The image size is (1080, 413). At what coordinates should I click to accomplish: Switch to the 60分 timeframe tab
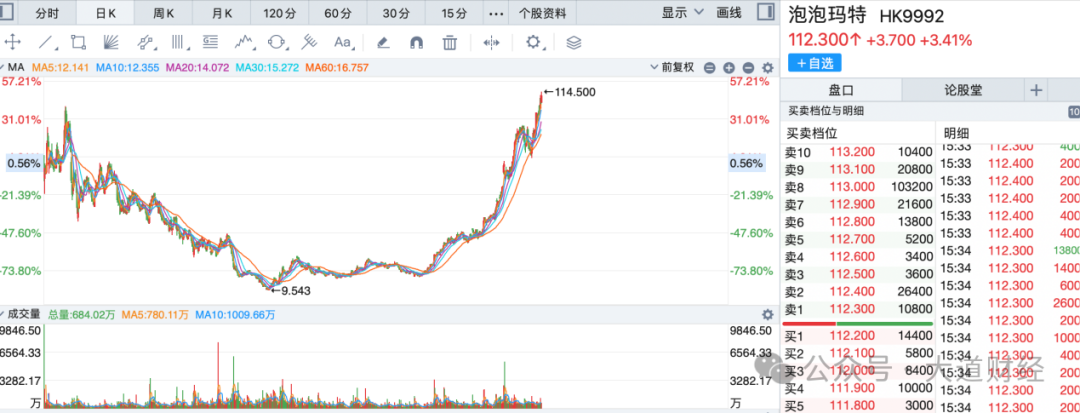click(338, 12)
